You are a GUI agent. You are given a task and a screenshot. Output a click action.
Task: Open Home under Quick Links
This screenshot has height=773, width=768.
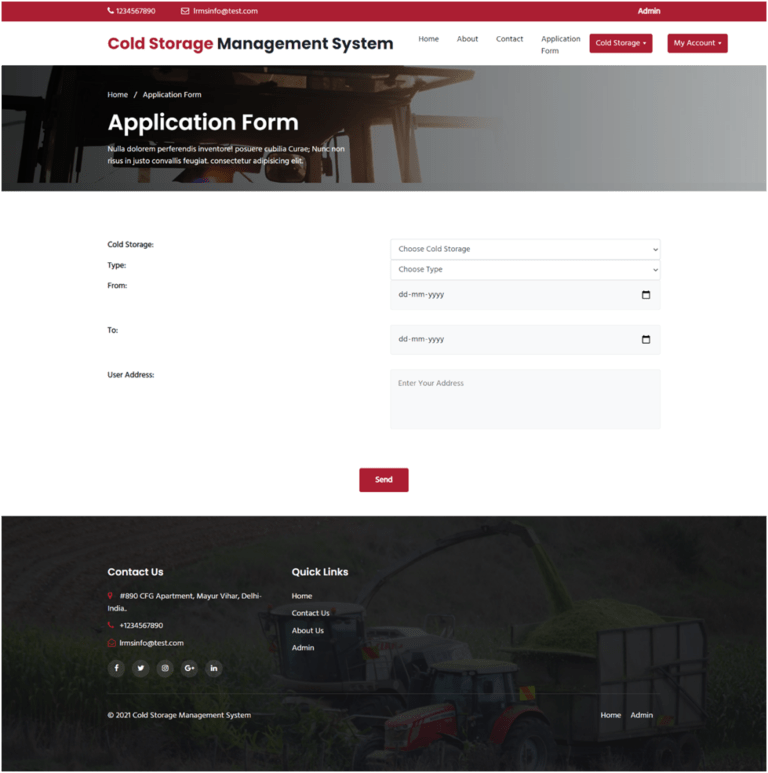pos(302,596)
